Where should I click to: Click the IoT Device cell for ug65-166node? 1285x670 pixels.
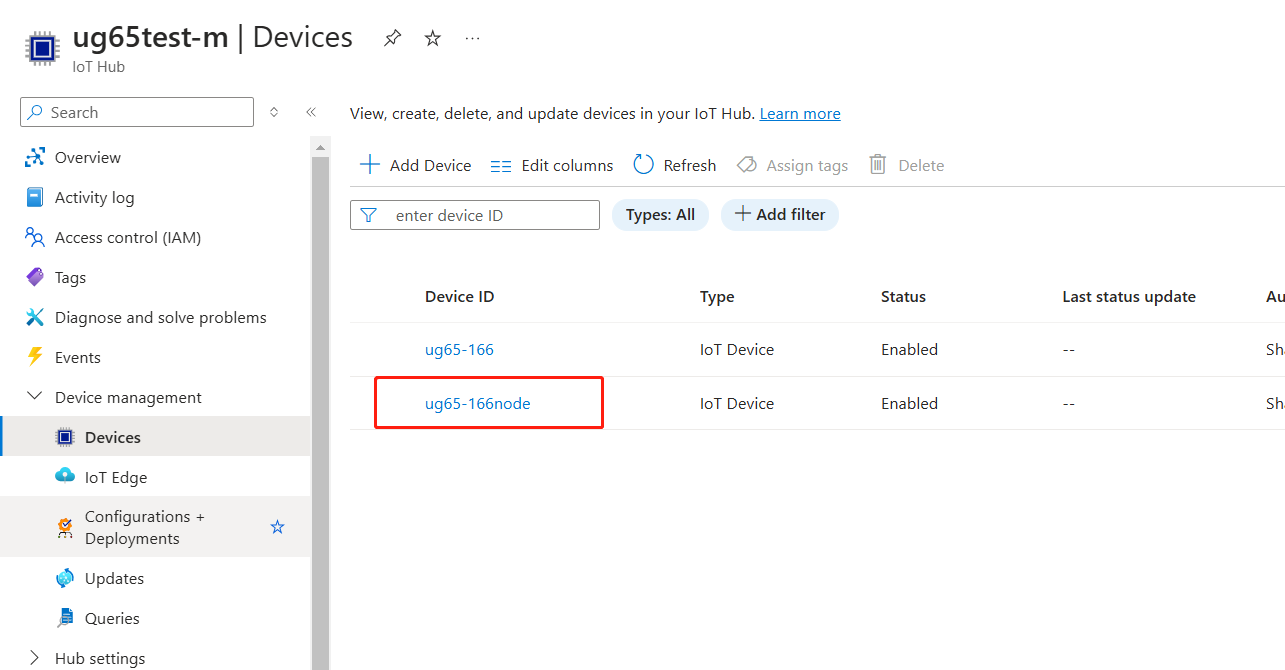pos(737,404)
